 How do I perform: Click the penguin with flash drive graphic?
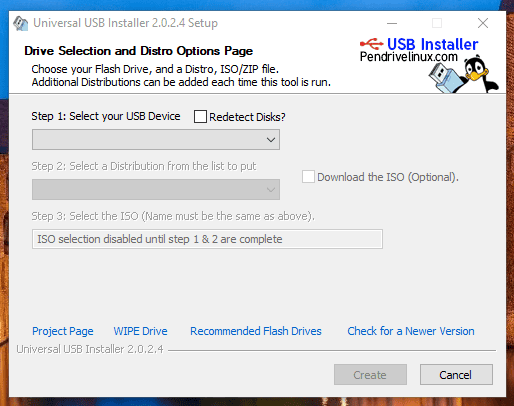click(x=463, y=74)
